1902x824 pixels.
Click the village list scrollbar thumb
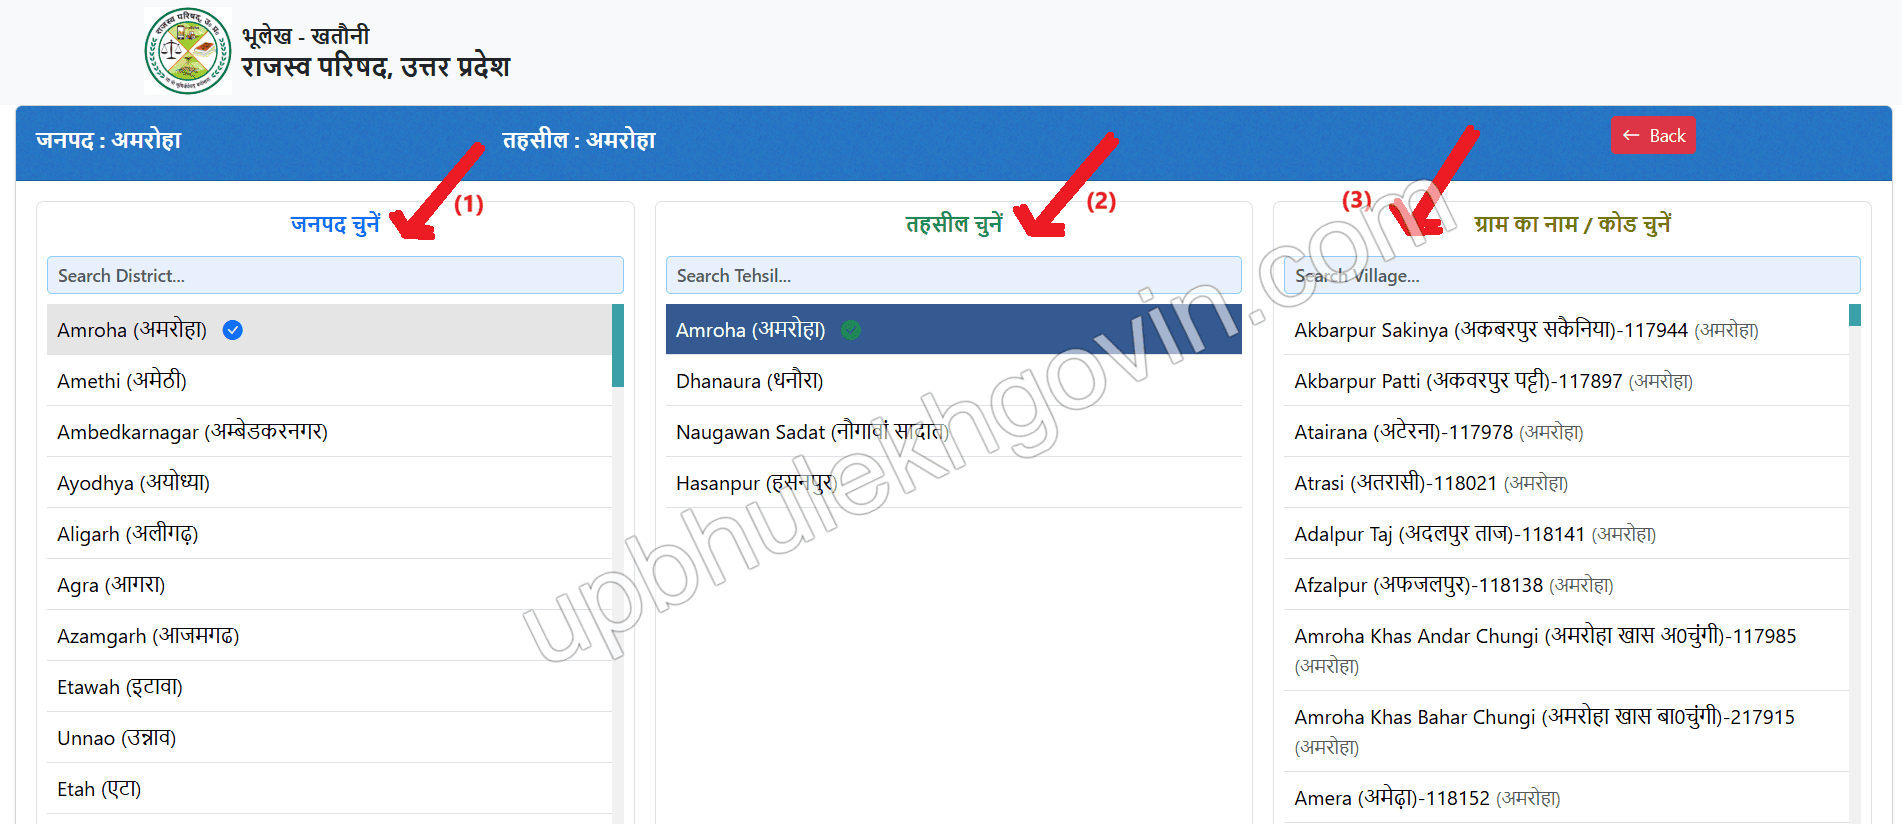[1855, 315]
